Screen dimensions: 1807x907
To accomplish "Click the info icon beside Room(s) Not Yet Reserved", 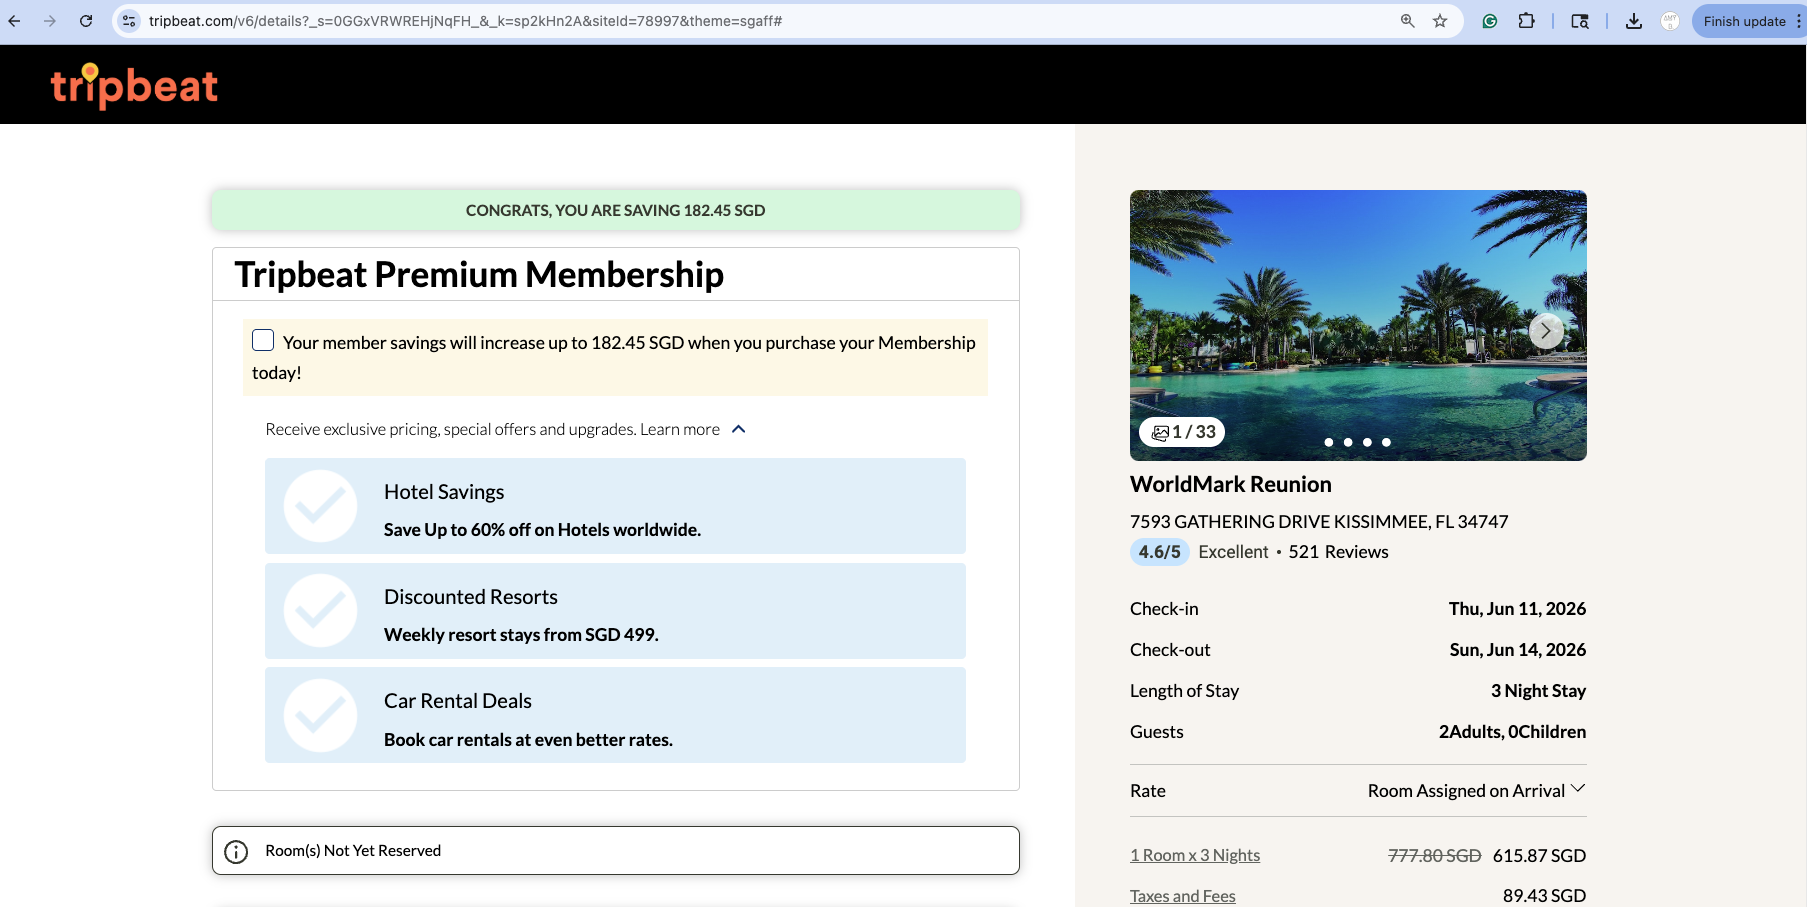I will [236, 851].
